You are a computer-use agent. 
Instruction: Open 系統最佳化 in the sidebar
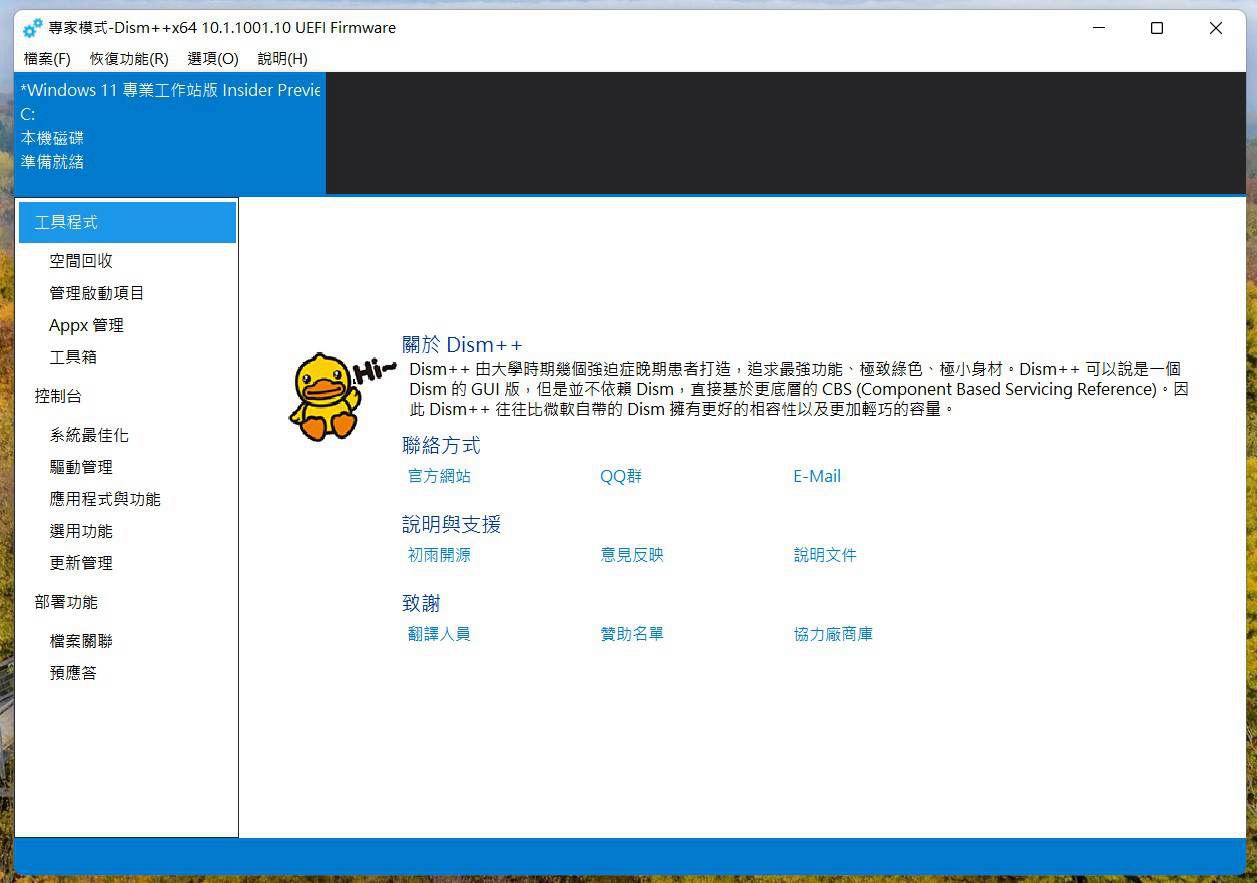[89, 435]
